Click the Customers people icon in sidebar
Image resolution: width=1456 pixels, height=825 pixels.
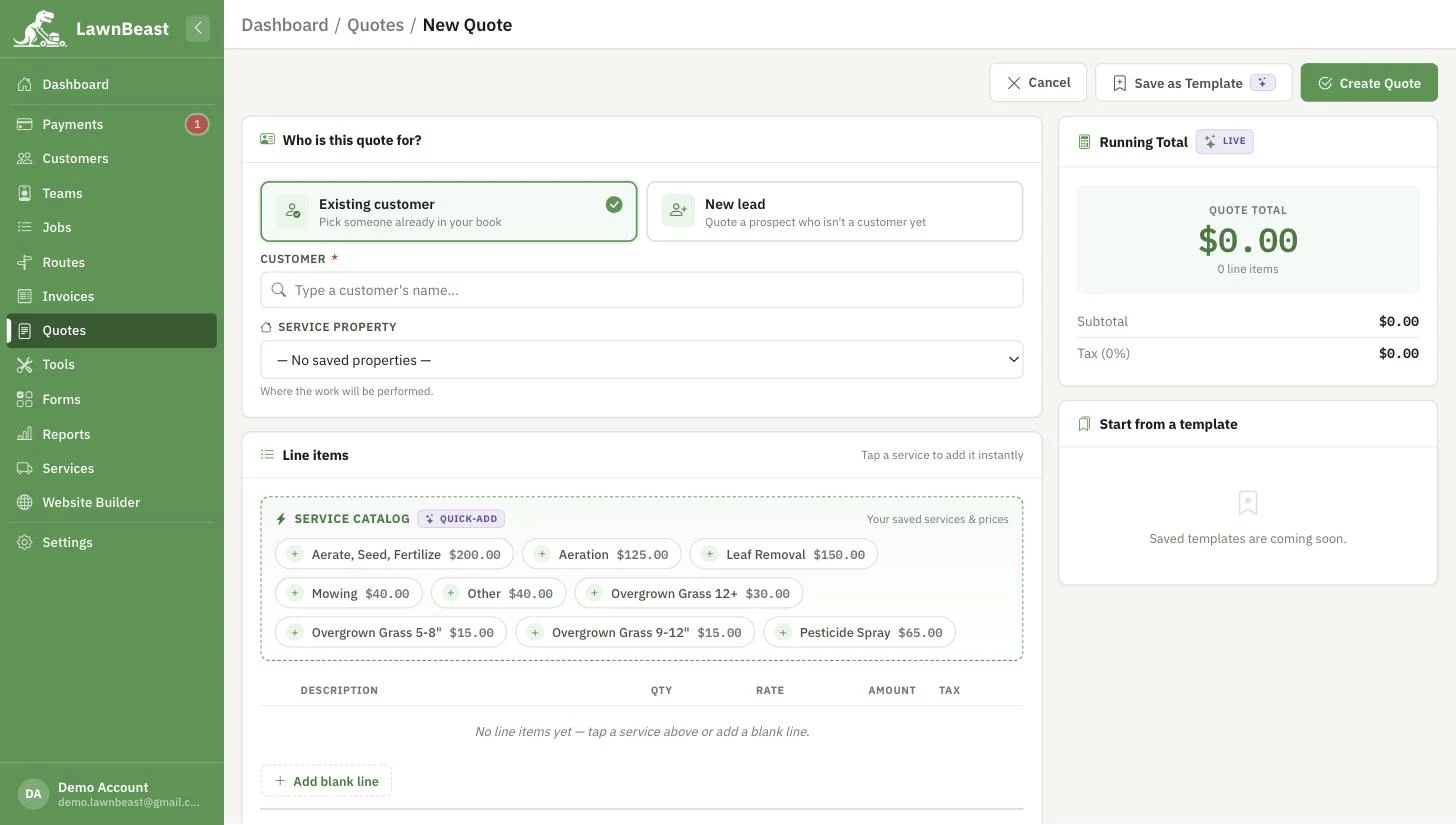click(25, 158)
